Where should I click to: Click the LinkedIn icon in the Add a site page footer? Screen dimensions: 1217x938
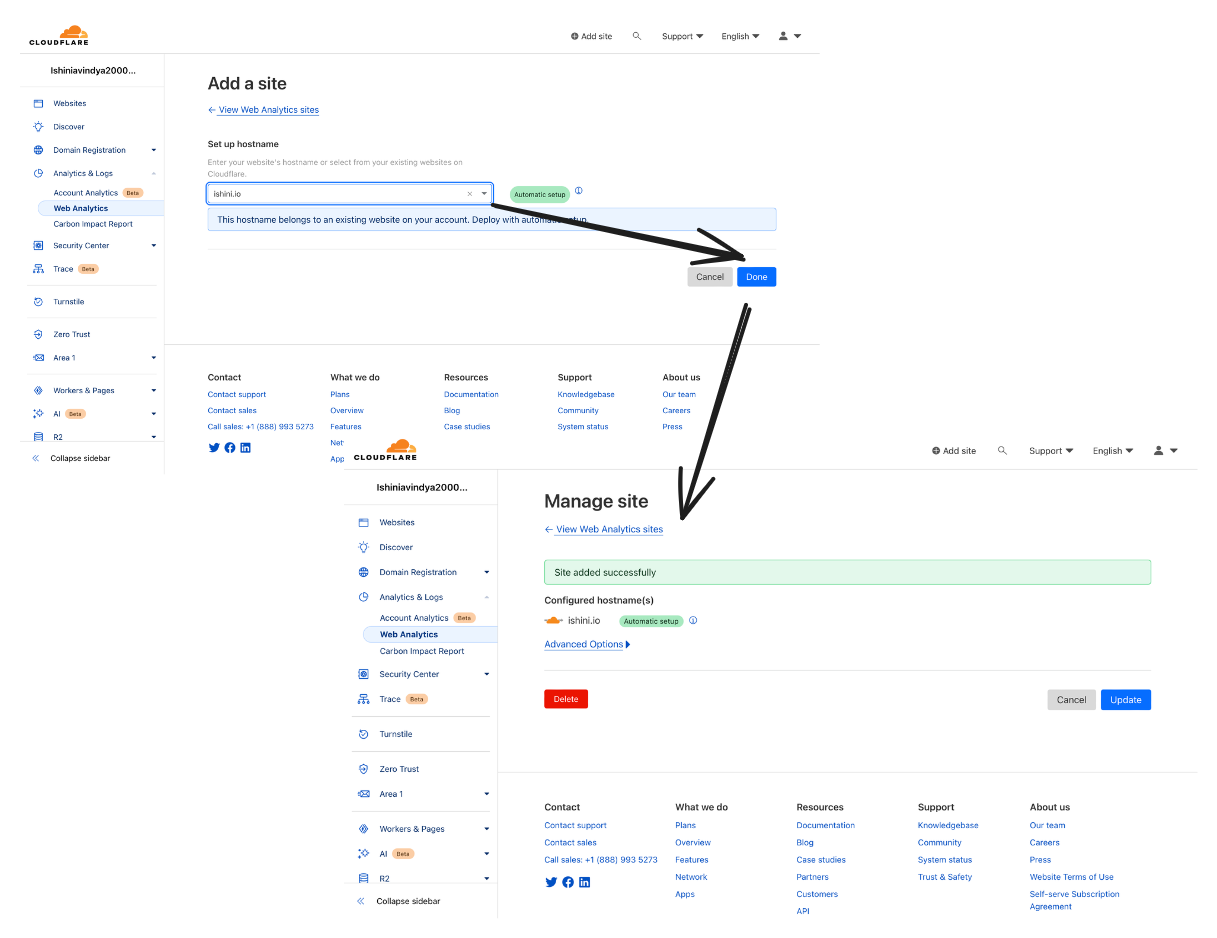(245, 447)
